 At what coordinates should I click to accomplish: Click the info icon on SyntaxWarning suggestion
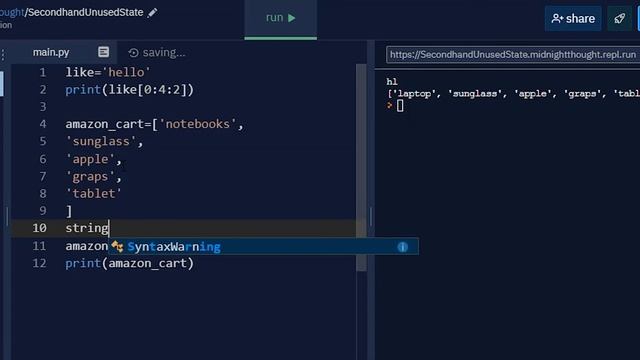tap(402, 247)
